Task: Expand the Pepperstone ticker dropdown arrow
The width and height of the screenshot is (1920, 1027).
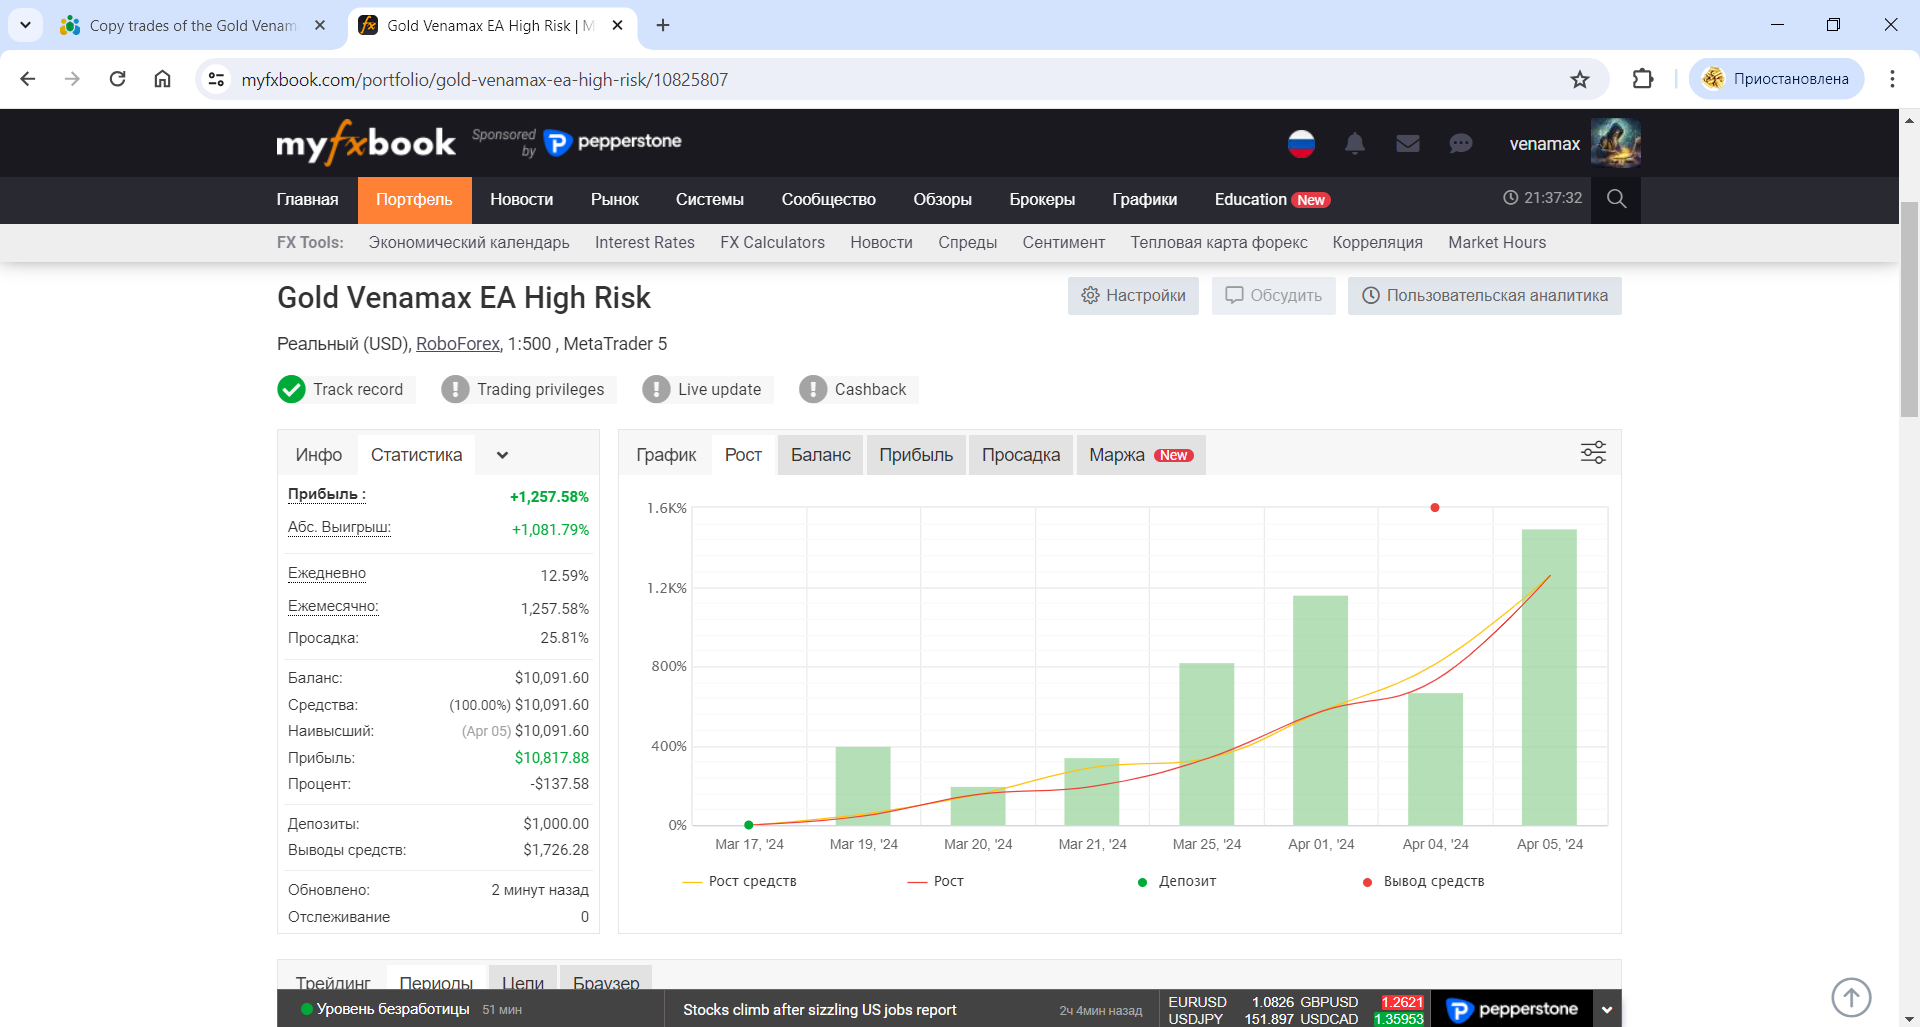Action: [x=1607, y=1010]
